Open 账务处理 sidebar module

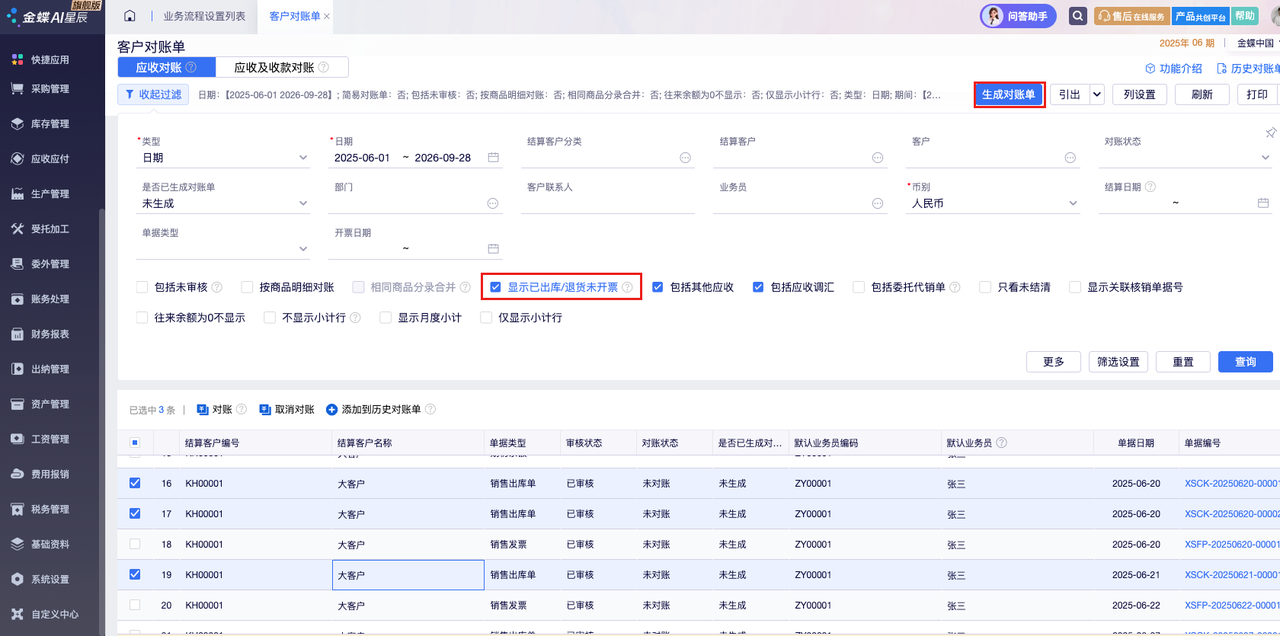40,299
